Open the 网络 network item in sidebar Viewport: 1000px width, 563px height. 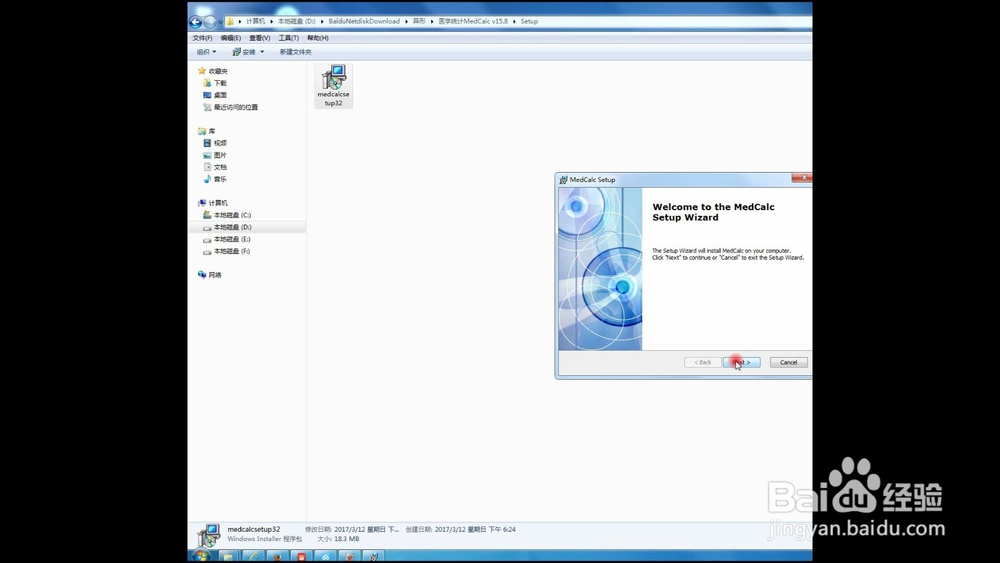[x=210, y=275]
